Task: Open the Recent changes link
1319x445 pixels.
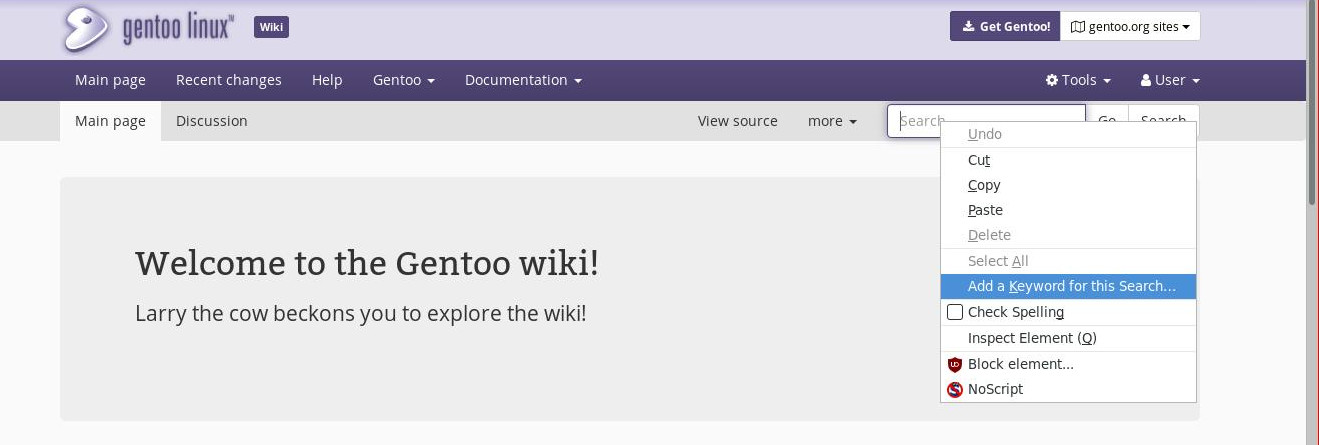Action: pos(229,80)
